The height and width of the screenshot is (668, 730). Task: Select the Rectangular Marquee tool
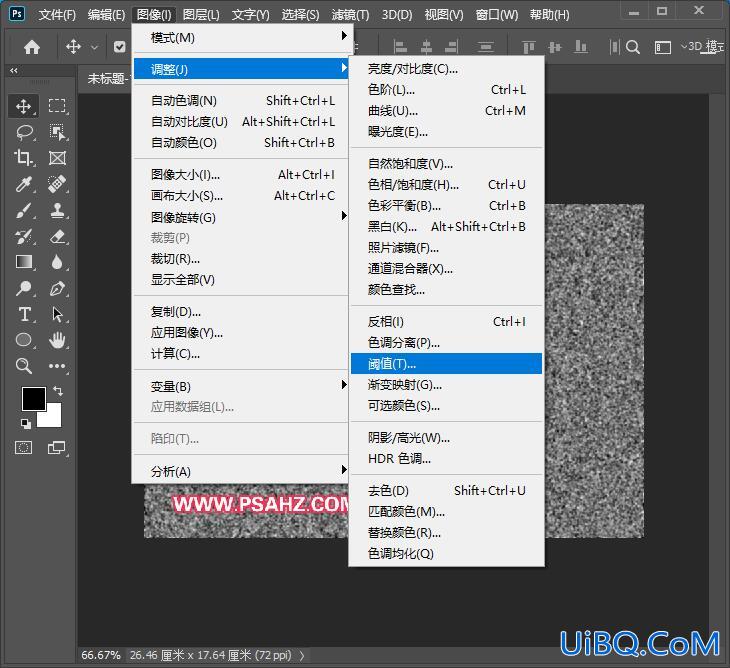(57, 106)
